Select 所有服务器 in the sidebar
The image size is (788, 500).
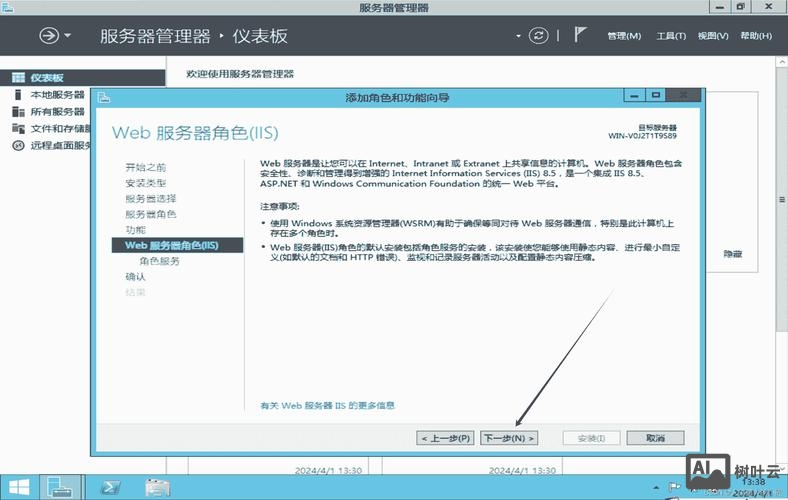(57, 112)
